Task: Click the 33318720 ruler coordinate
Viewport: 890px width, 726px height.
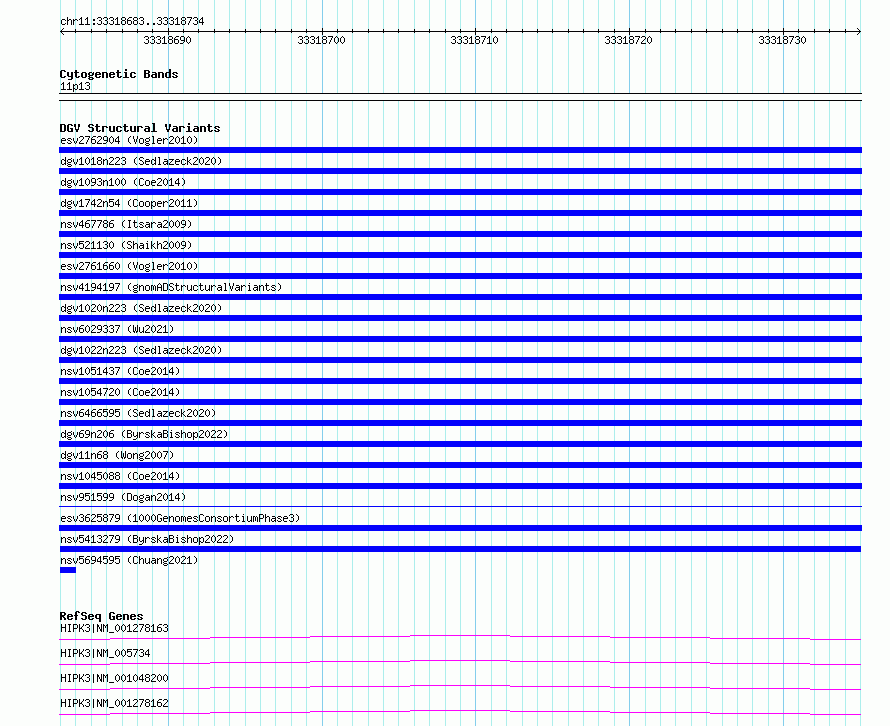Action: (628, 40)
